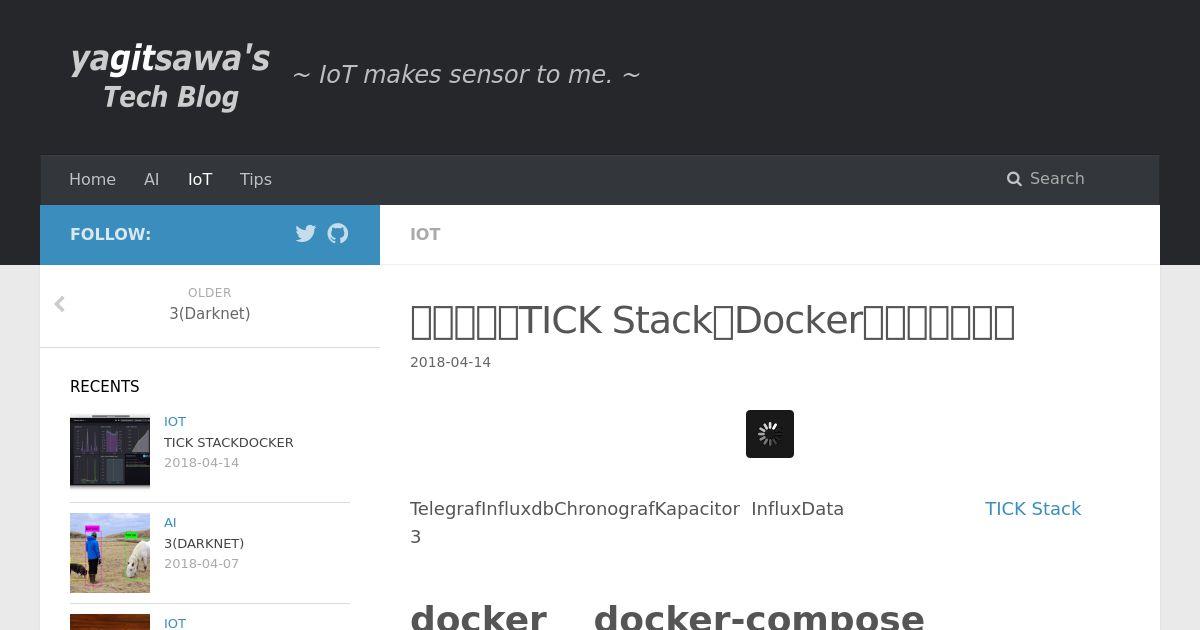Click the older post left chevron
1200x630 pixels.
click(60, 304)
